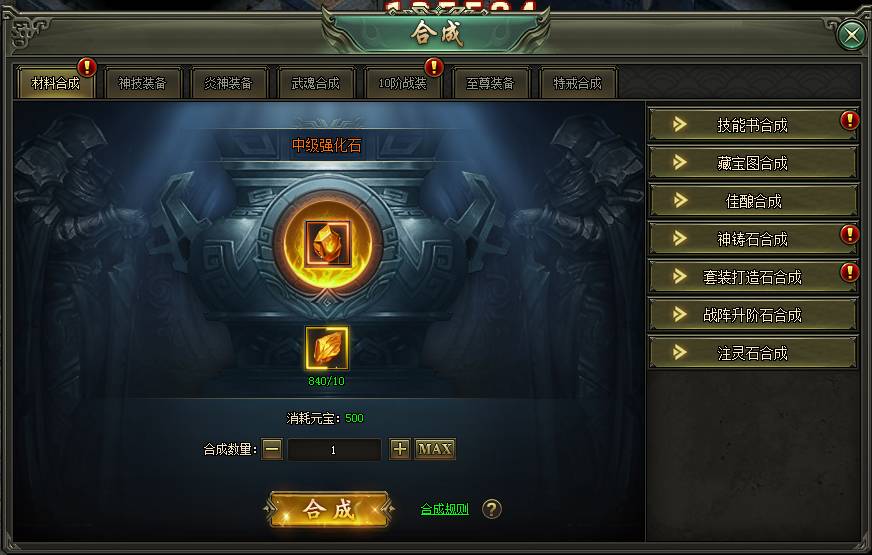Screen dimensions: 872x555
Task: Open the 注灵石合成 category entry
Action: tap(753, 353)
